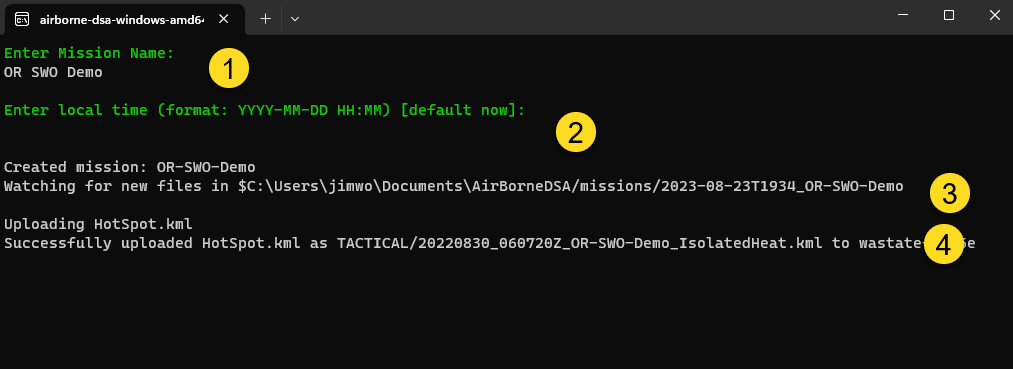
Task: Click the 'Uploading HotSpot.kml' line
Action: (x=98, y=224)
